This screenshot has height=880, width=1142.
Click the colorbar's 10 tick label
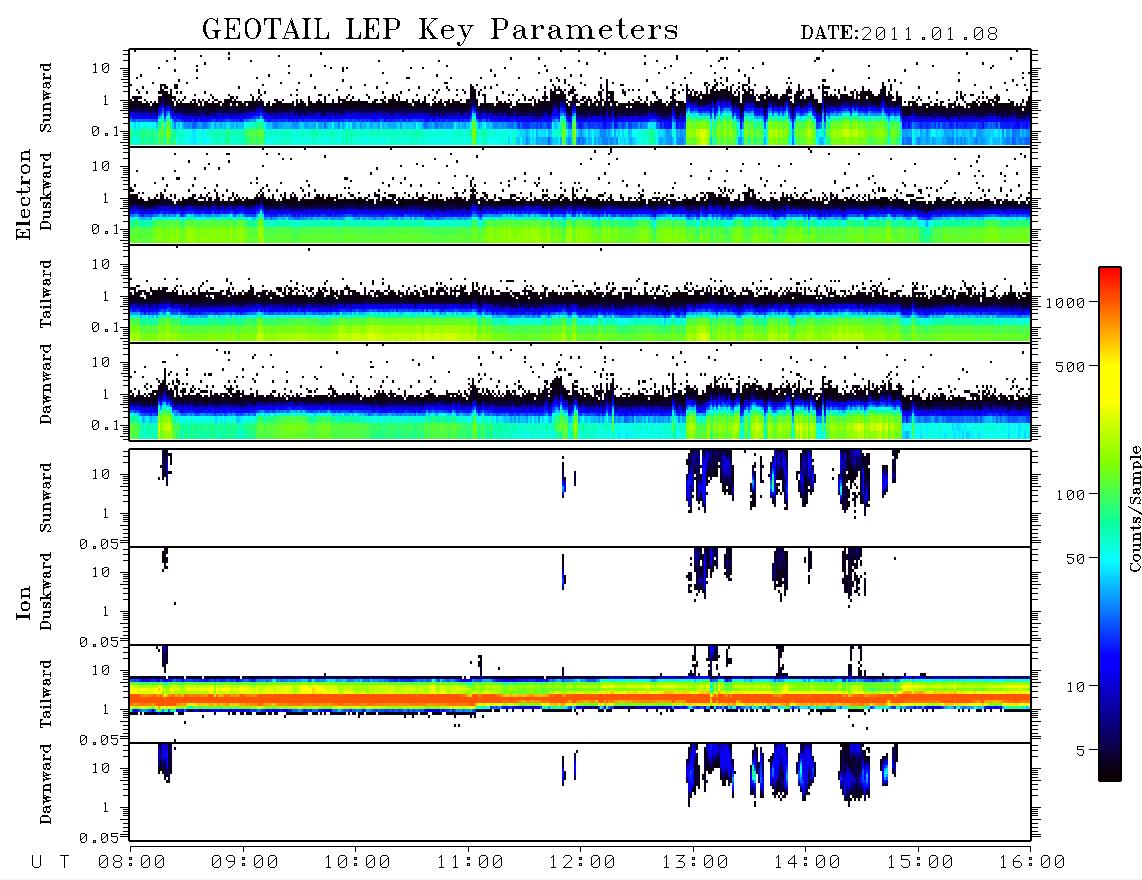[1075, 686]
